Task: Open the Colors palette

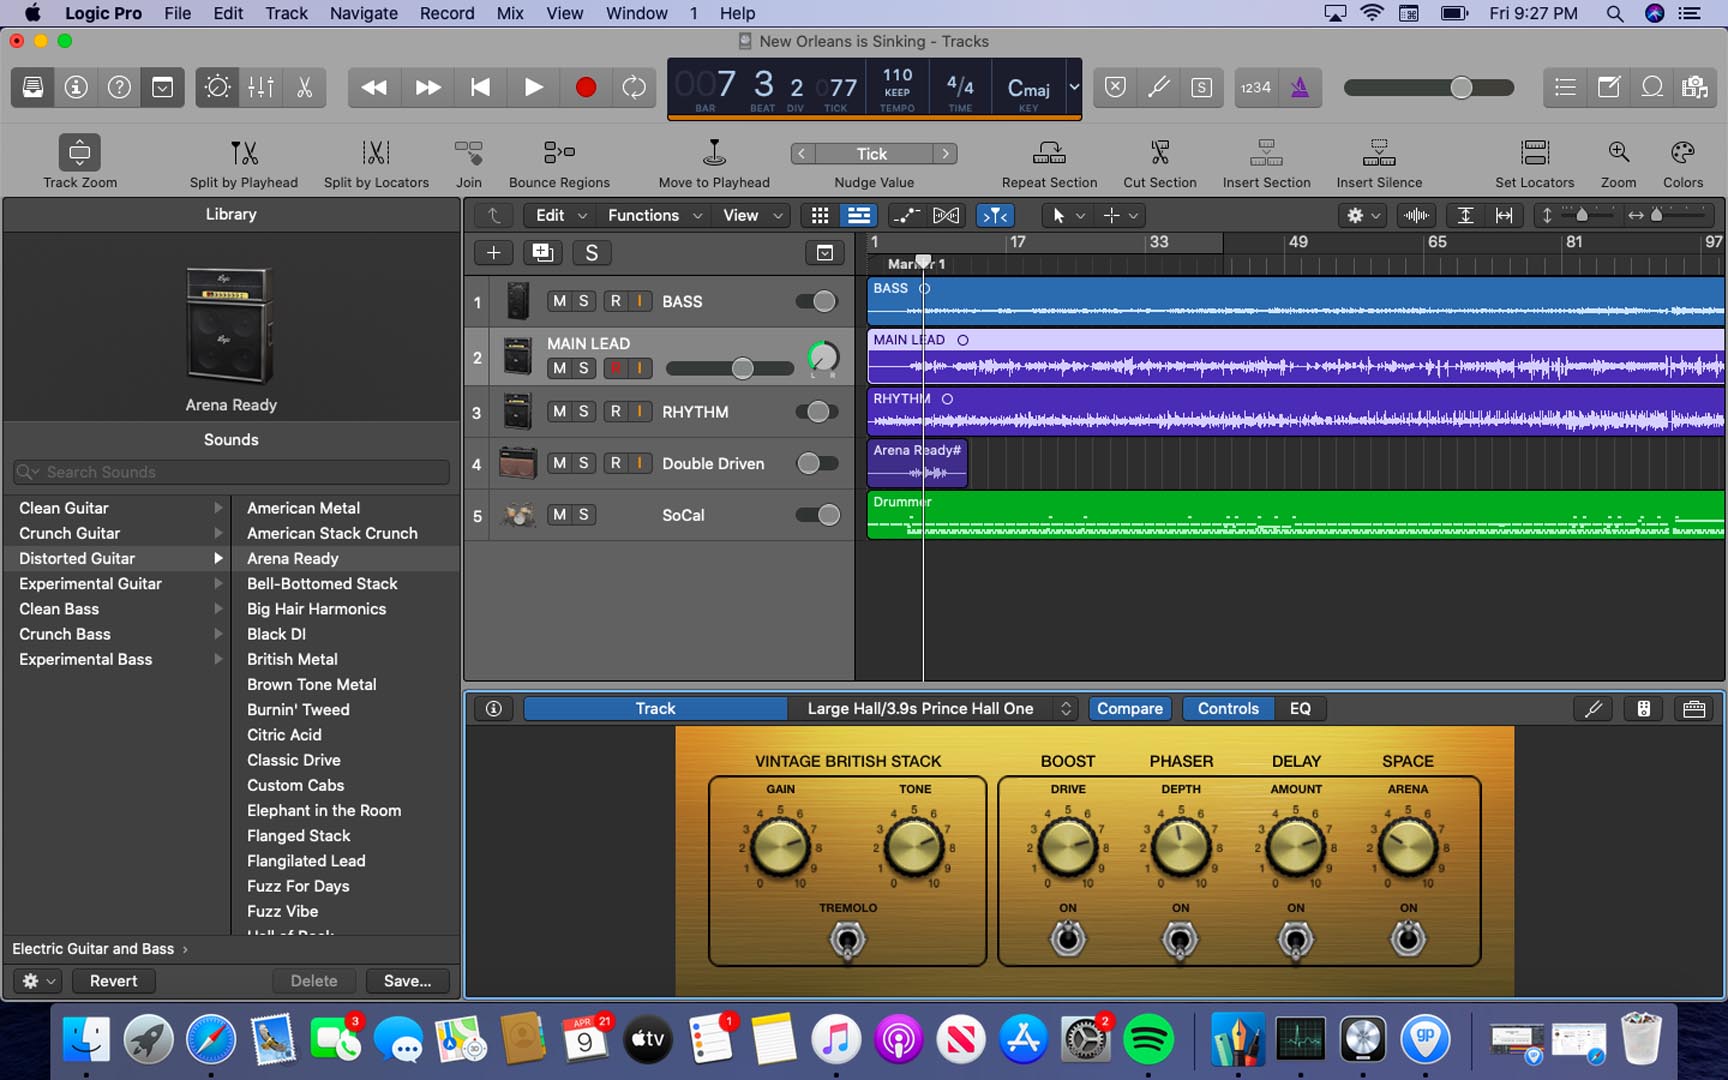Action: click(1683, 161)
